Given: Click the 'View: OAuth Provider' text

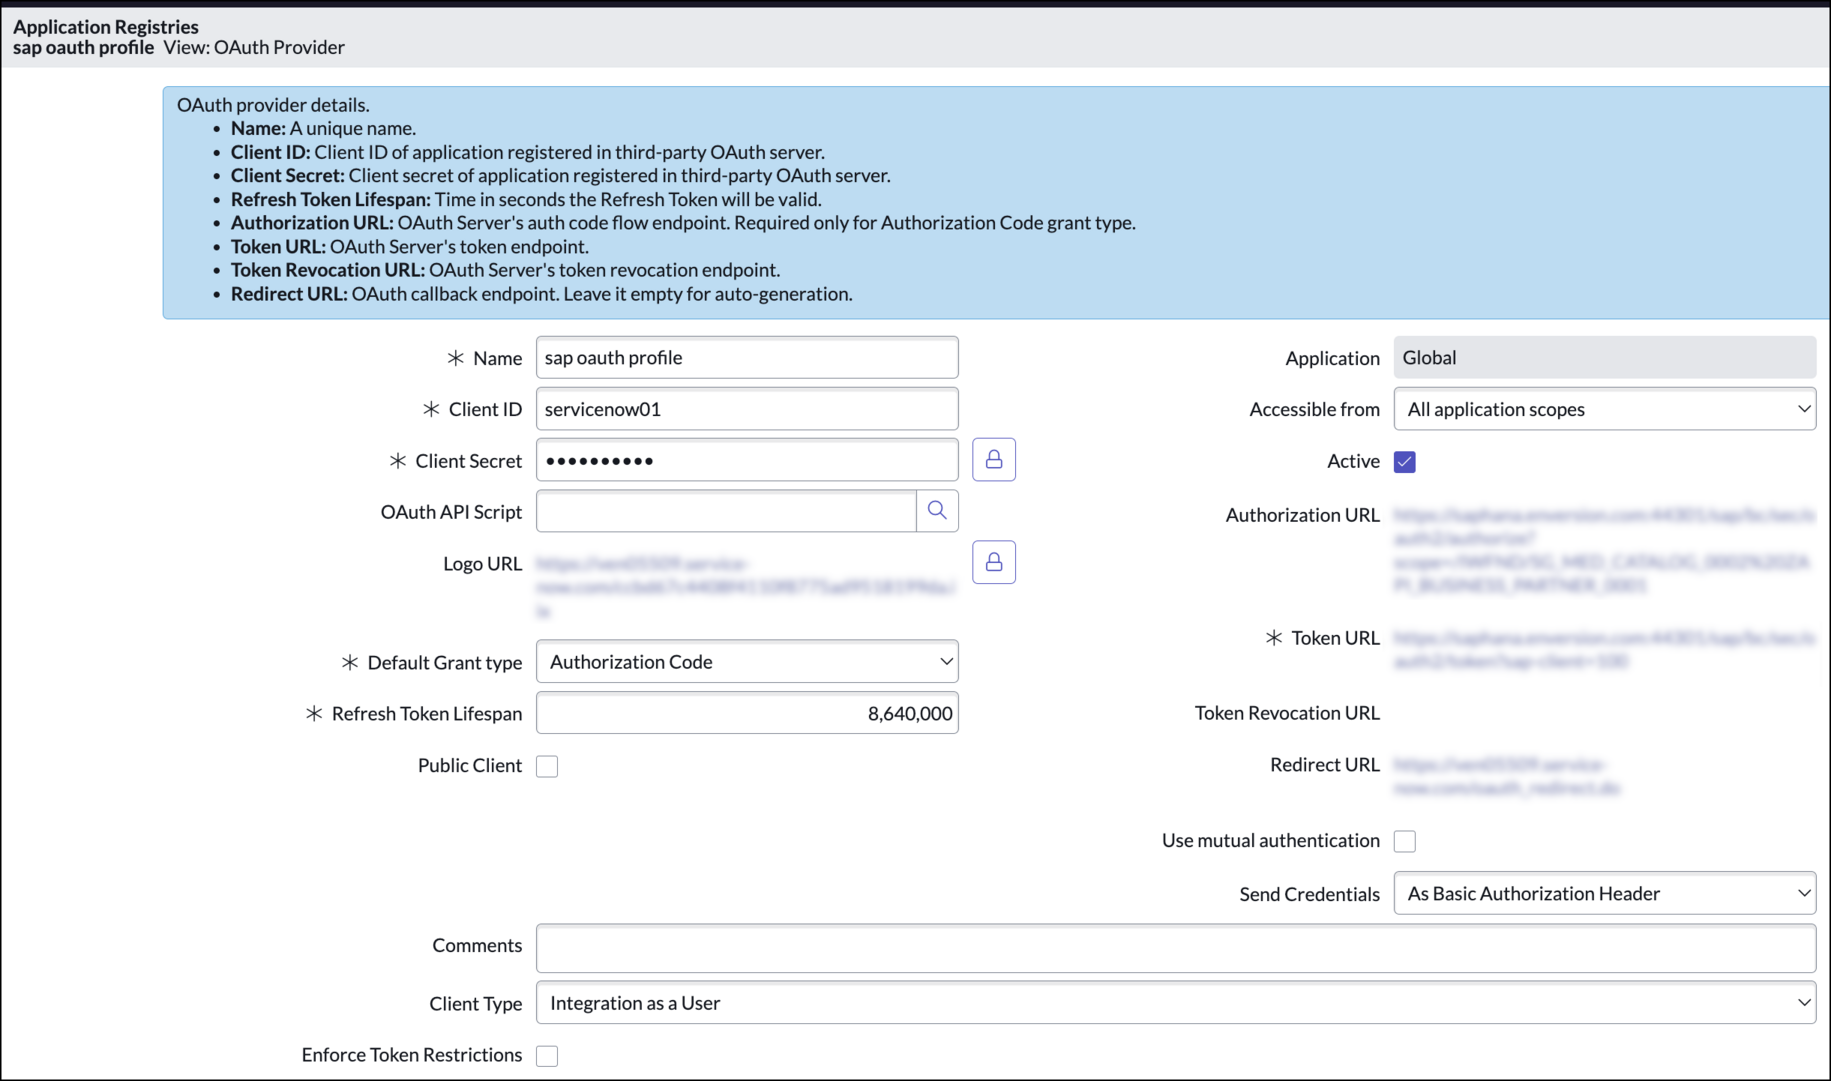Looking at the screenshot, I should (254, 47).
